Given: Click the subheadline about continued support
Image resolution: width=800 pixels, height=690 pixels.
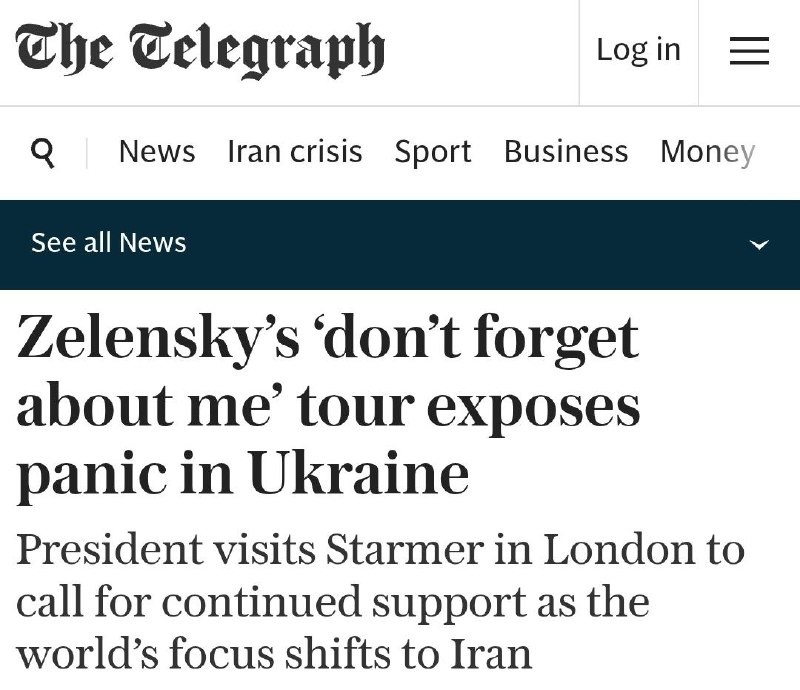Looking at the screenshot, I should click(380, 602).
